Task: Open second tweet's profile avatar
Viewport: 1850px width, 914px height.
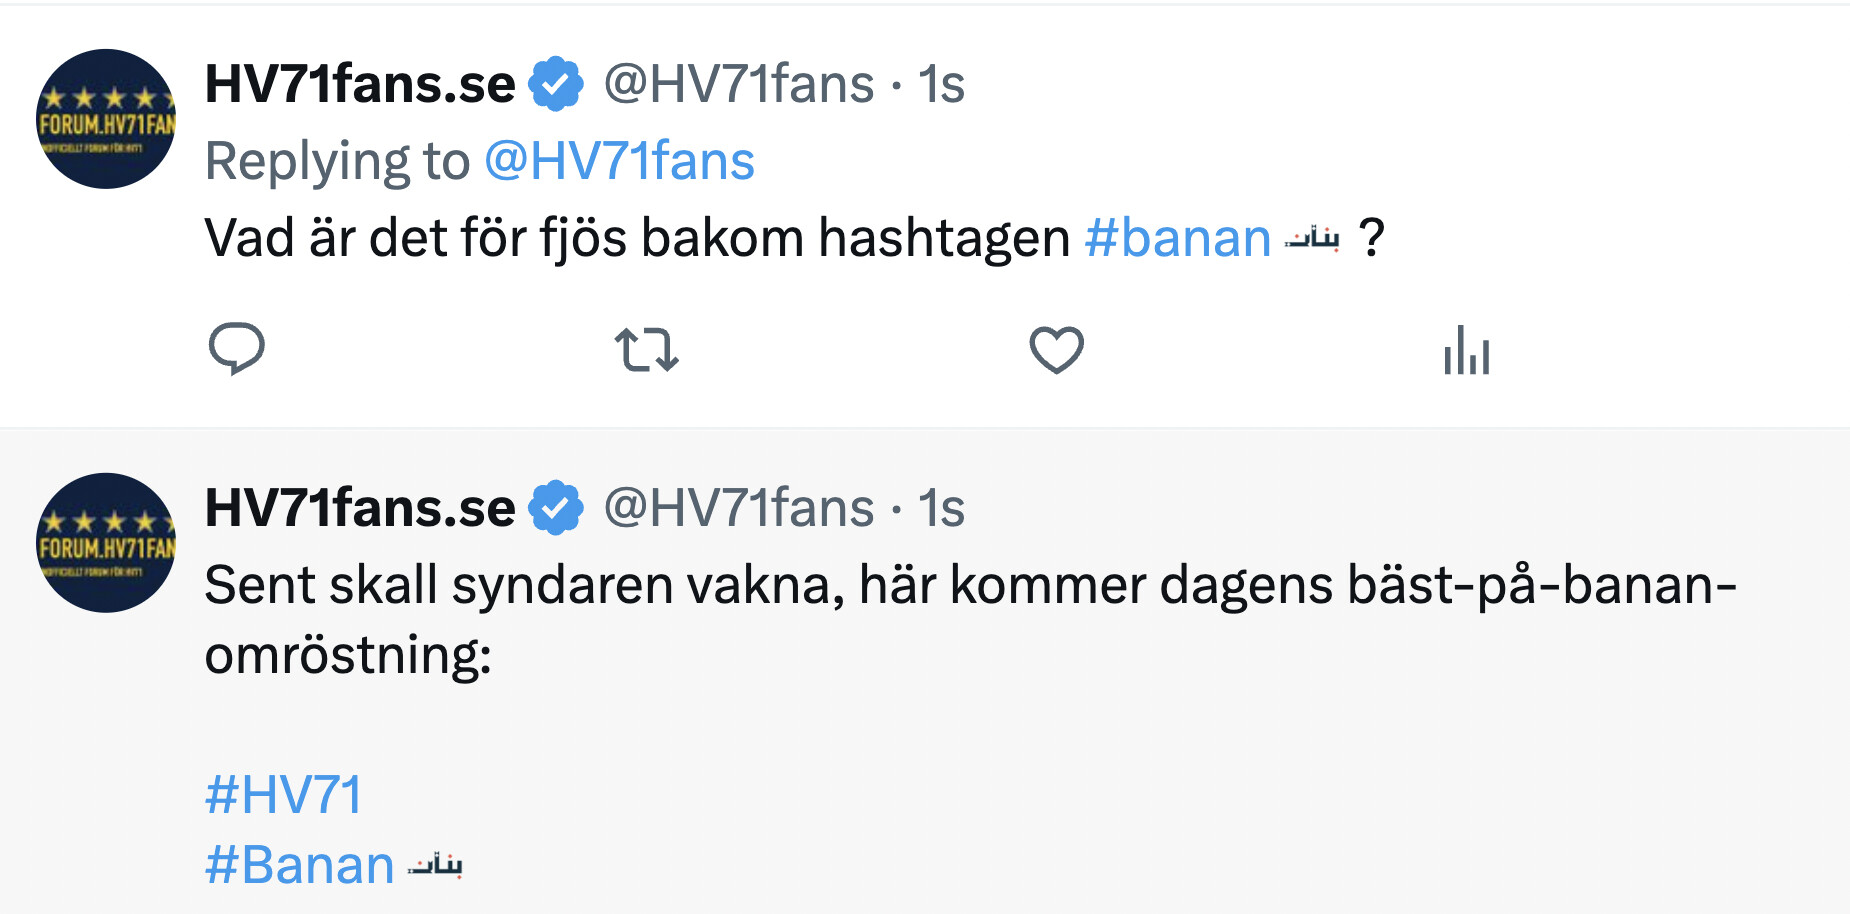Action: [x=106, y=543]
